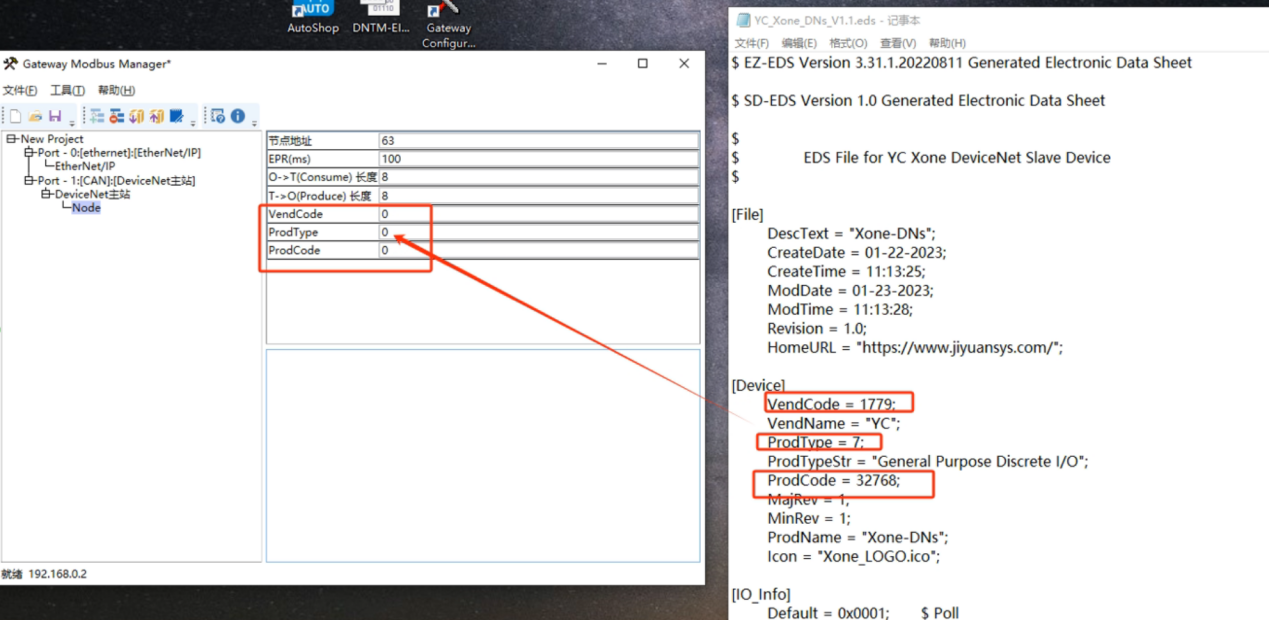The height and width of the screenshot is (620, 1269).
Task: Collapse the New Project tree root
Action: 12,139
